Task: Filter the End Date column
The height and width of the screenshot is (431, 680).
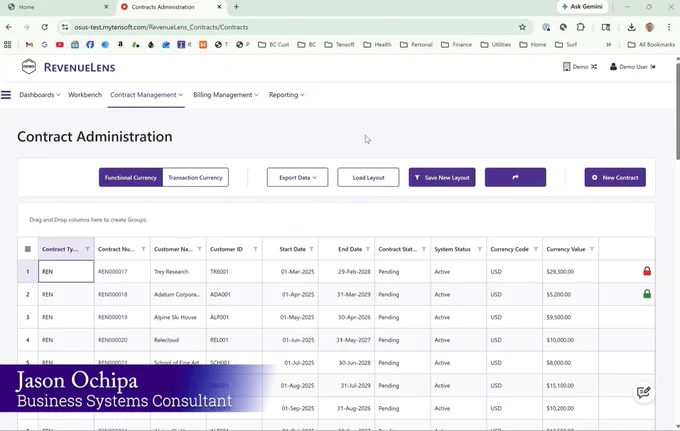Action: pyautogui.click(x=368, y=249)
